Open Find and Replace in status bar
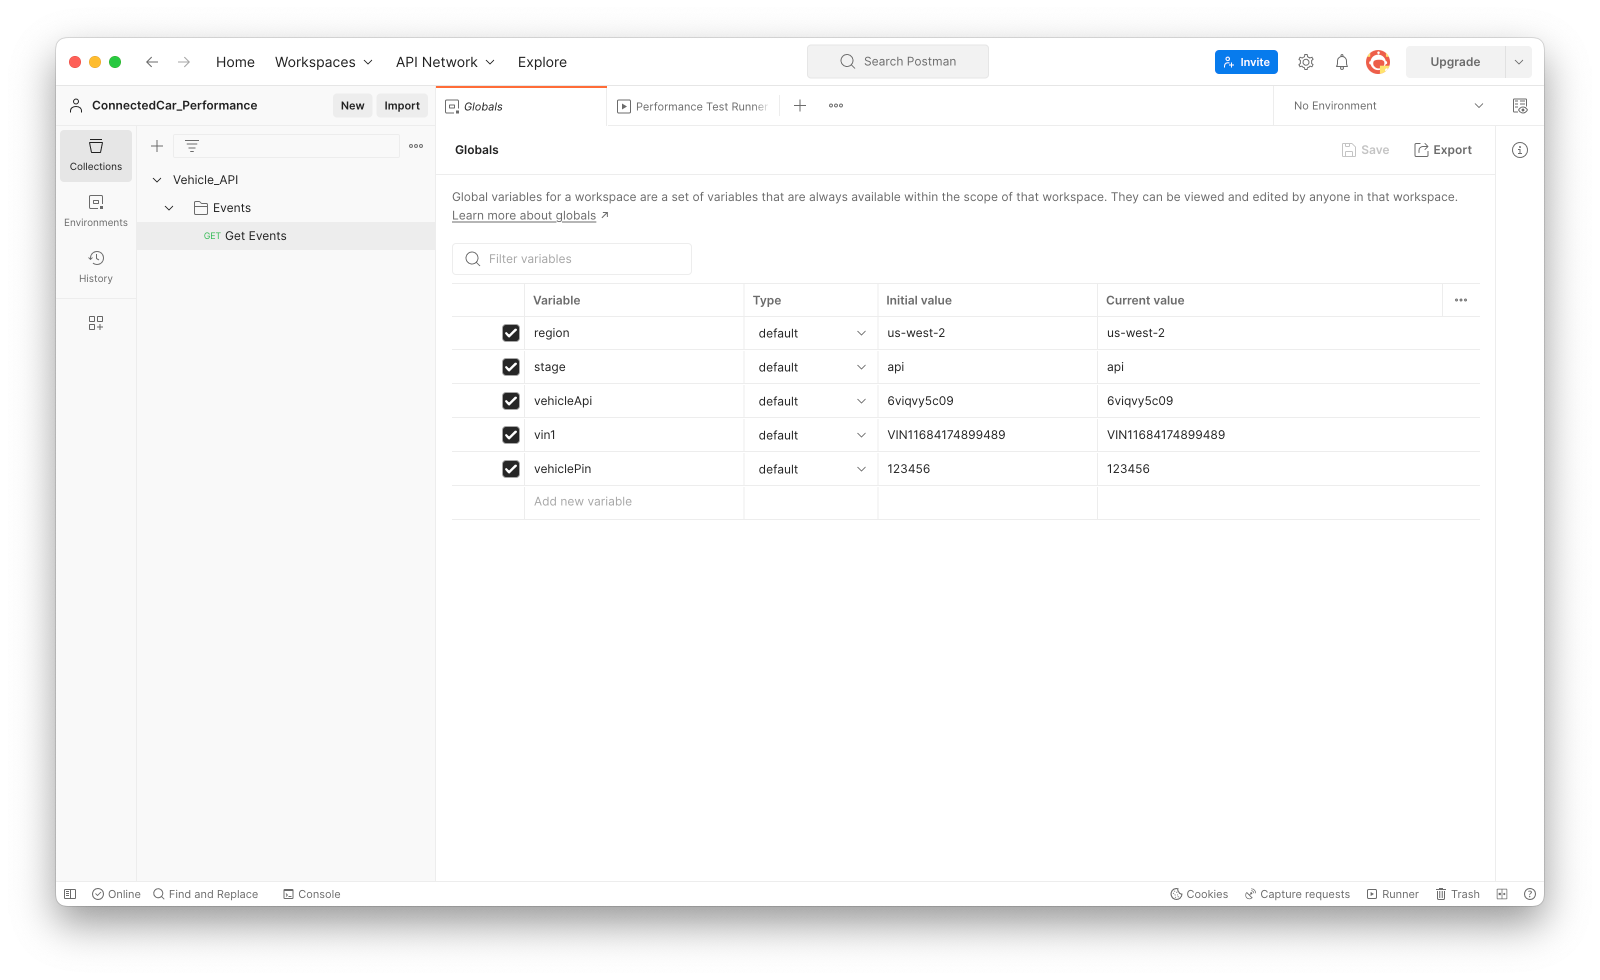Viewport: 1600px width, 980px height. 206,894
